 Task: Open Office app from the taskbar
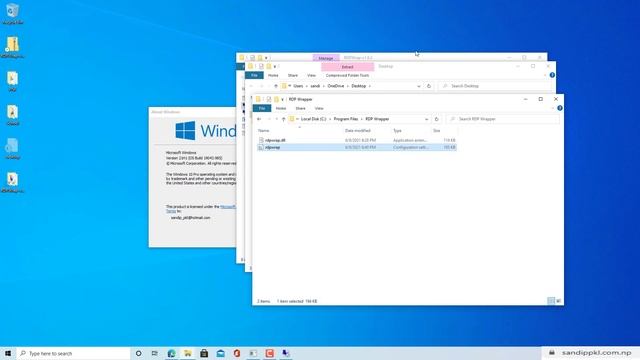pos(237,353)
